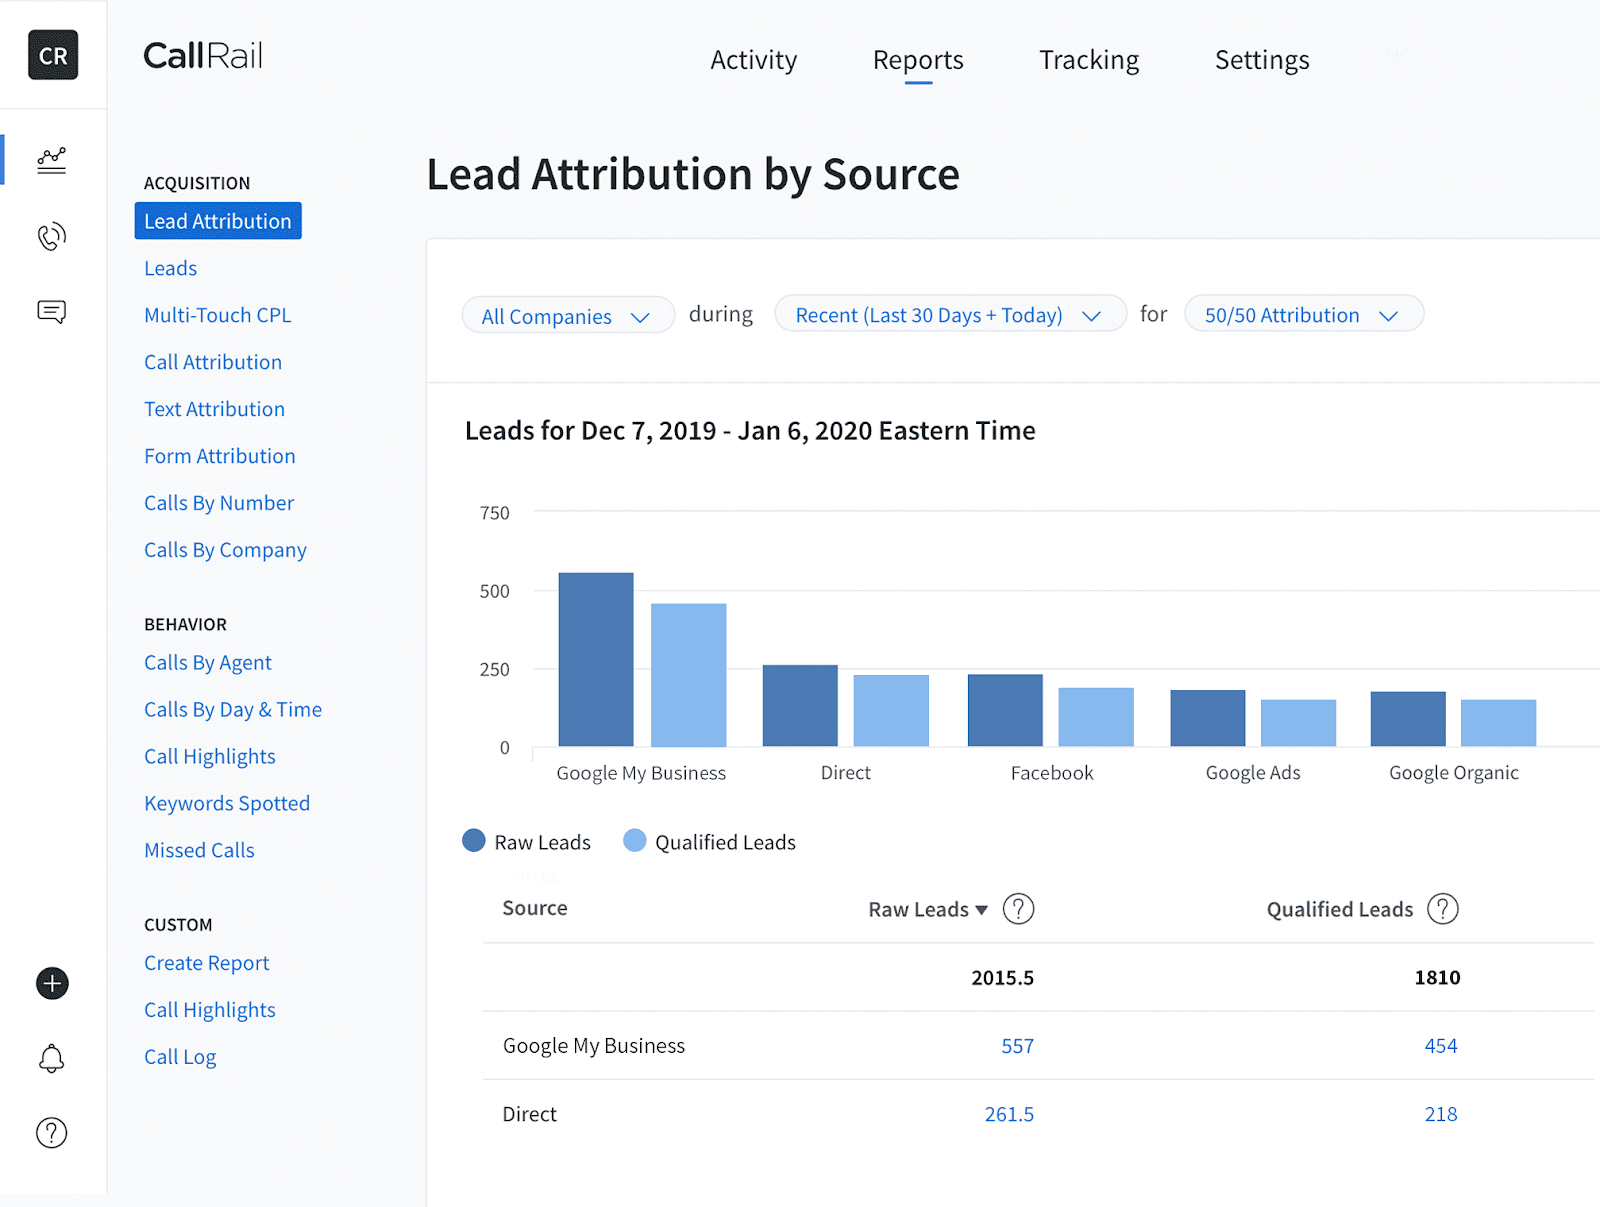
Task: Click the Raw Leads help question mark icon
Action: click(1018, 909)
